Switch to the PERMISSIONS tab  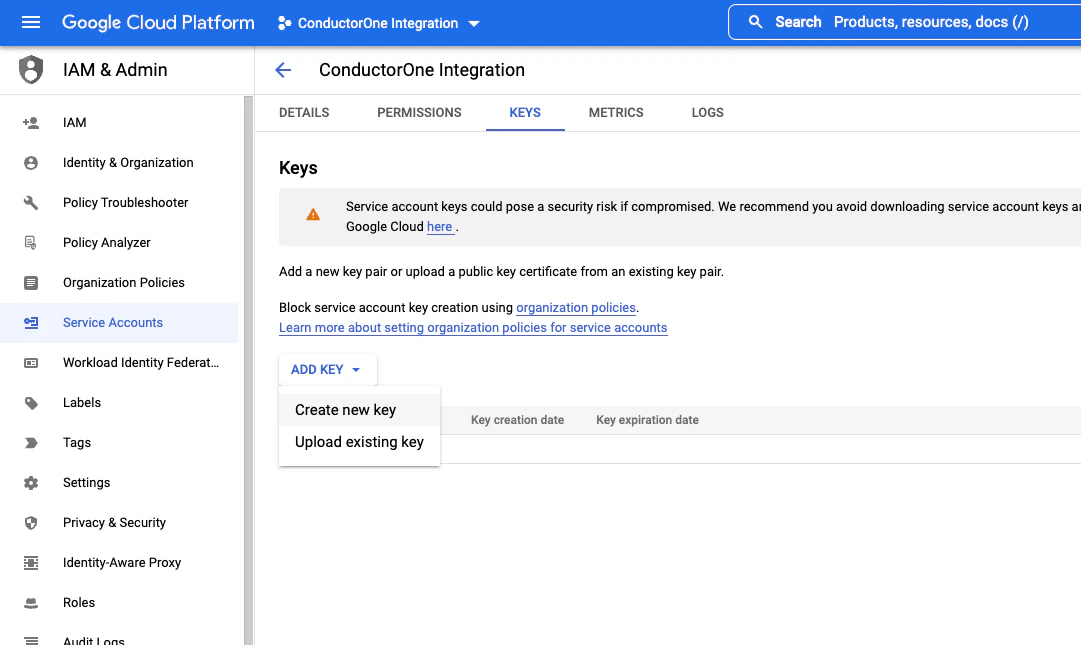coord(419,112)
